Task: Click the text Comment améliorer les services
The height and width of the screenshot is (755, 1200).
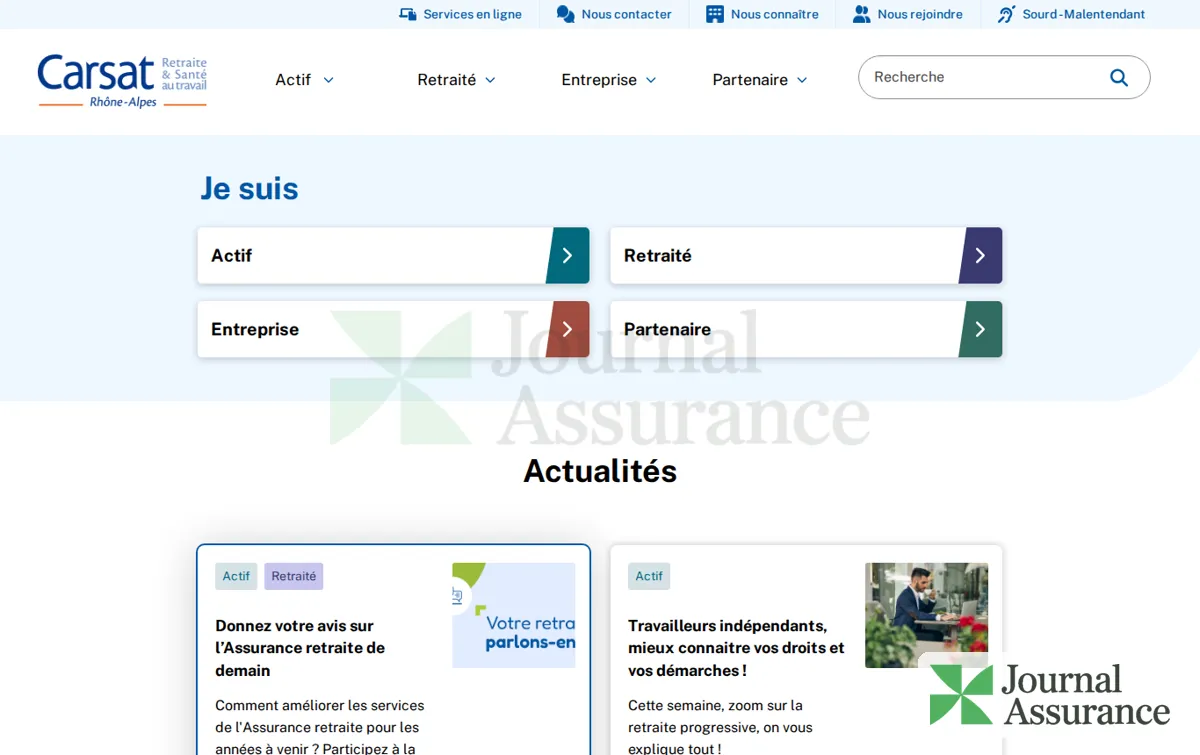Action: [x=320, y=705]
